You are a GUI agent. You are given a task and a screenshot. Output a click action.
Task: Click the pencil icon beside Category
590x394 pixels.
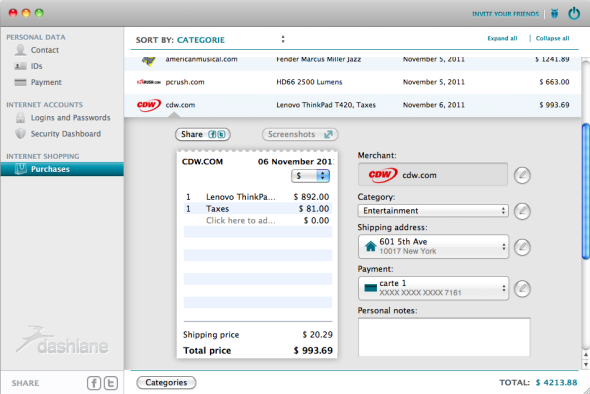[x=522, y=211]
